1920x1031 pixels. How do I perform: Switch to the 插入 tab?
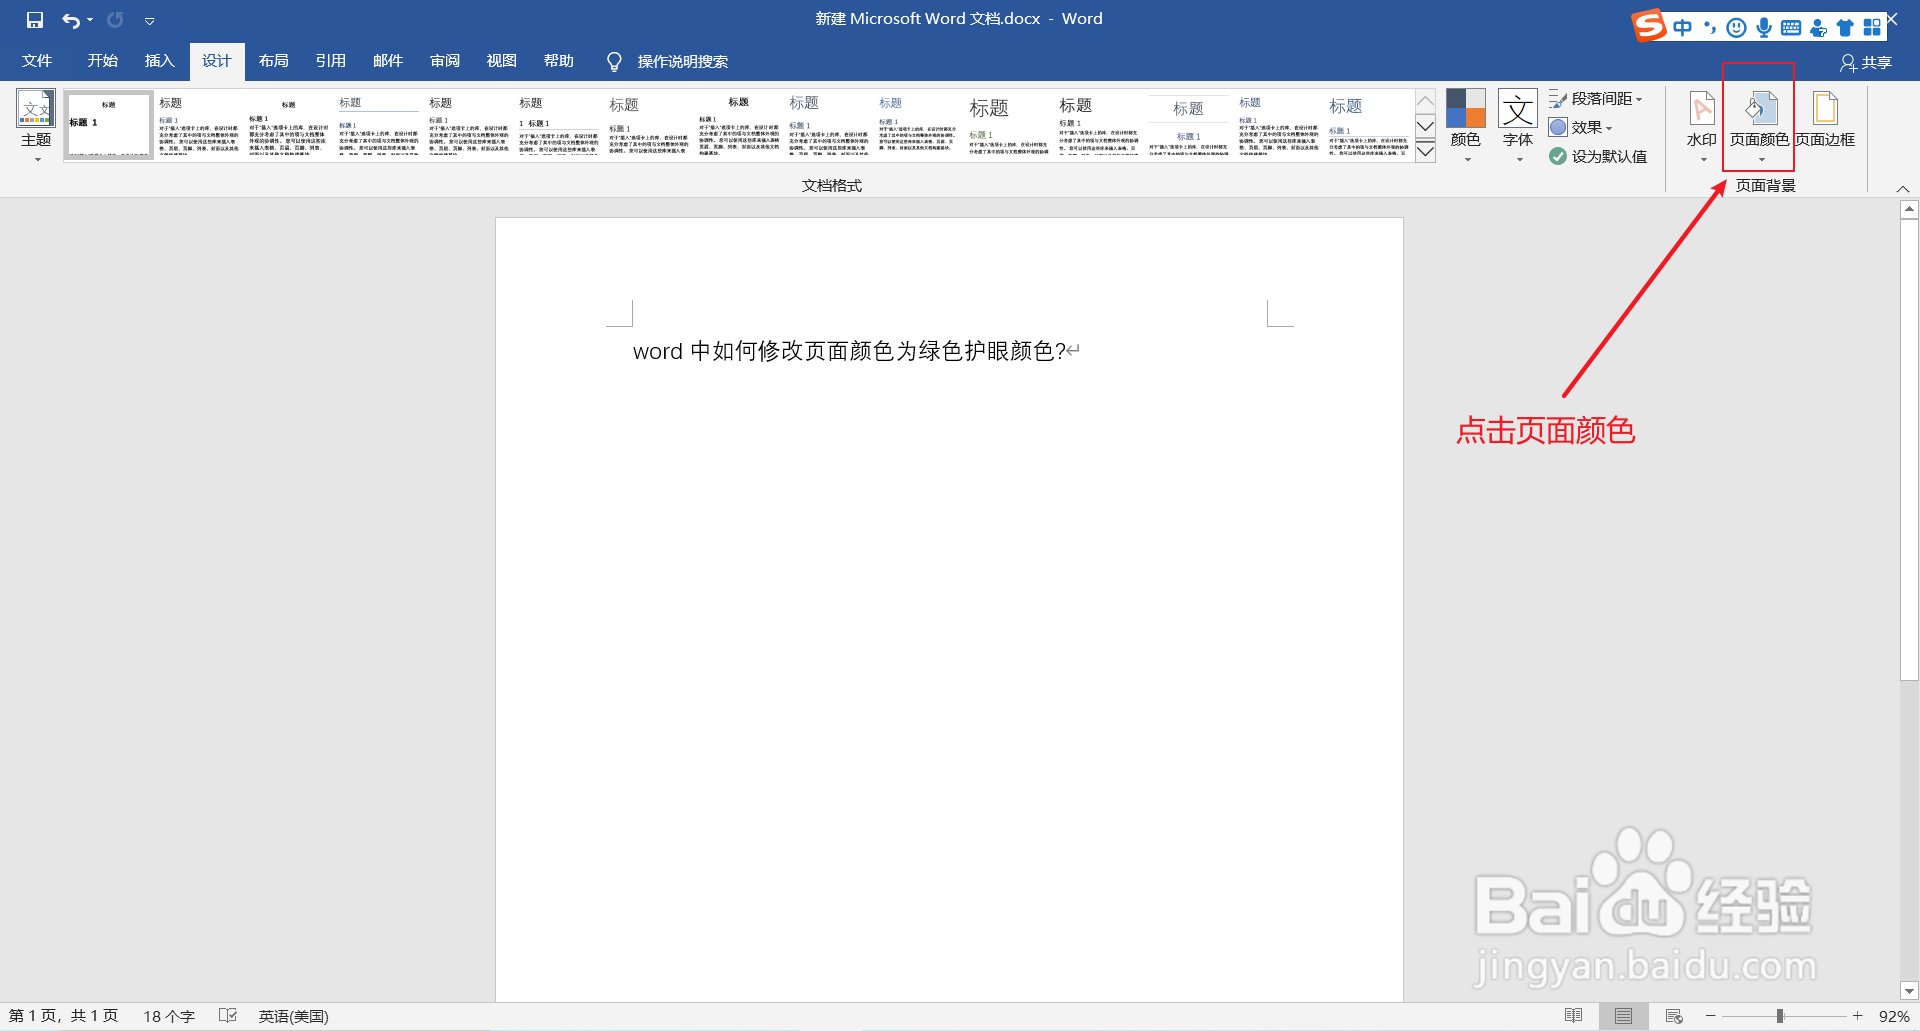[x=160, y=61]
